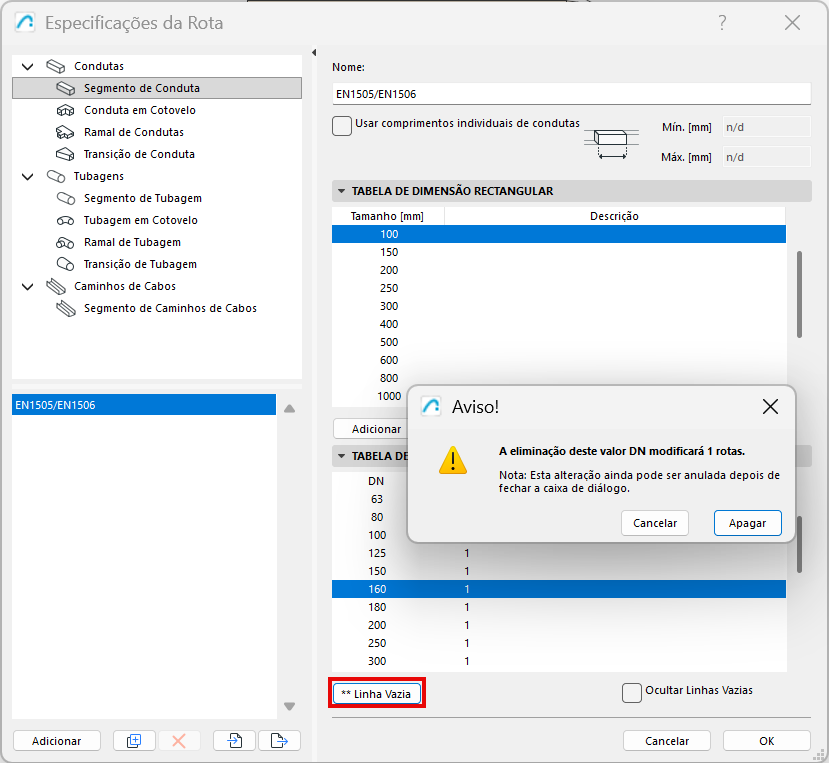Check Ocultar Linhas Vazias

click(x=632, y=693)
